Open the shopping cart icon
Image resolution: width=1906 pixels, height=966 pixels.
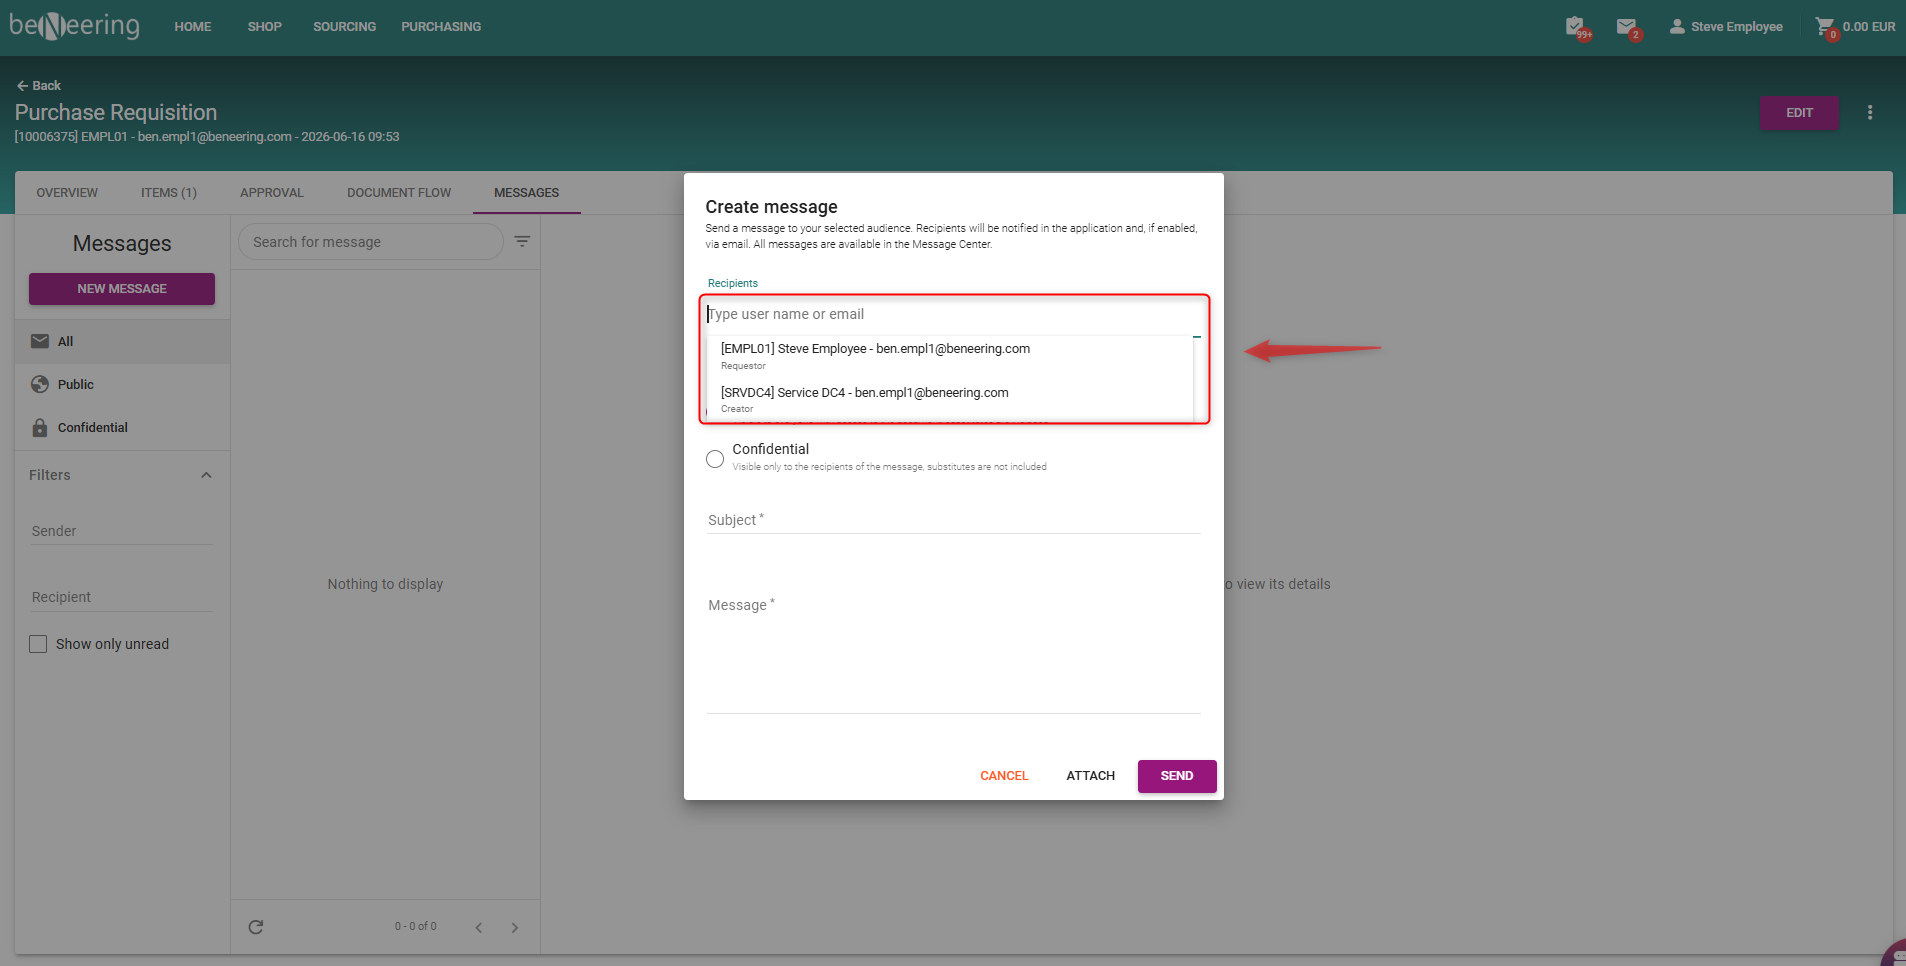click(1825, 27)
